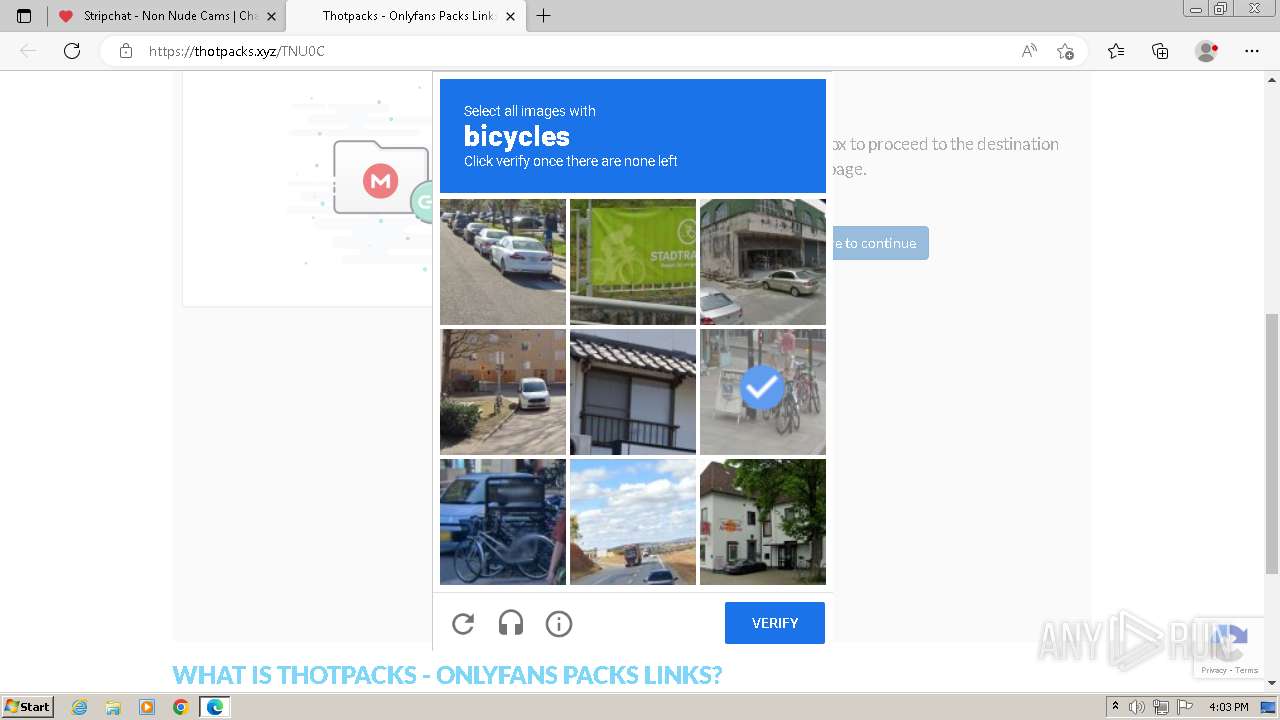
Task: Click the 4:03 PM clock
Action: tap(1228, 707)
